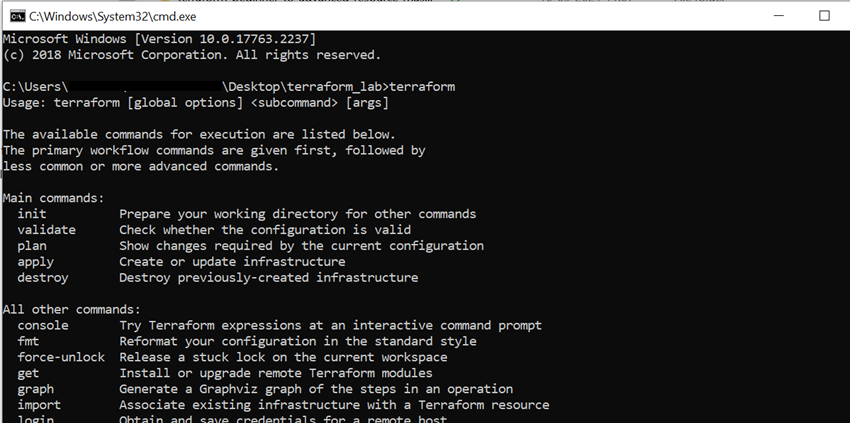Click the 'init' command in Main commands
This screenshot has height=423, width=850.
coord(32,214)
